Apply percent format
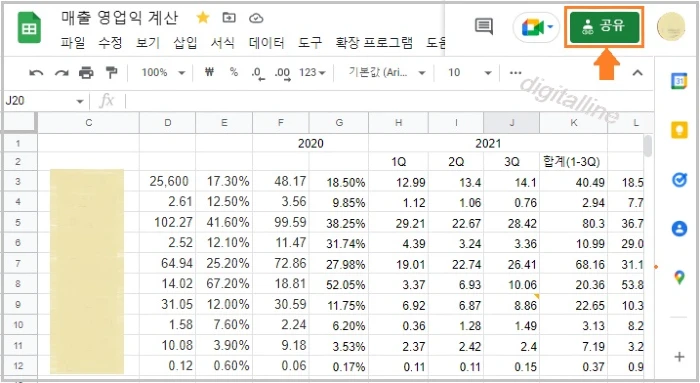 click(x=233, y=72)
